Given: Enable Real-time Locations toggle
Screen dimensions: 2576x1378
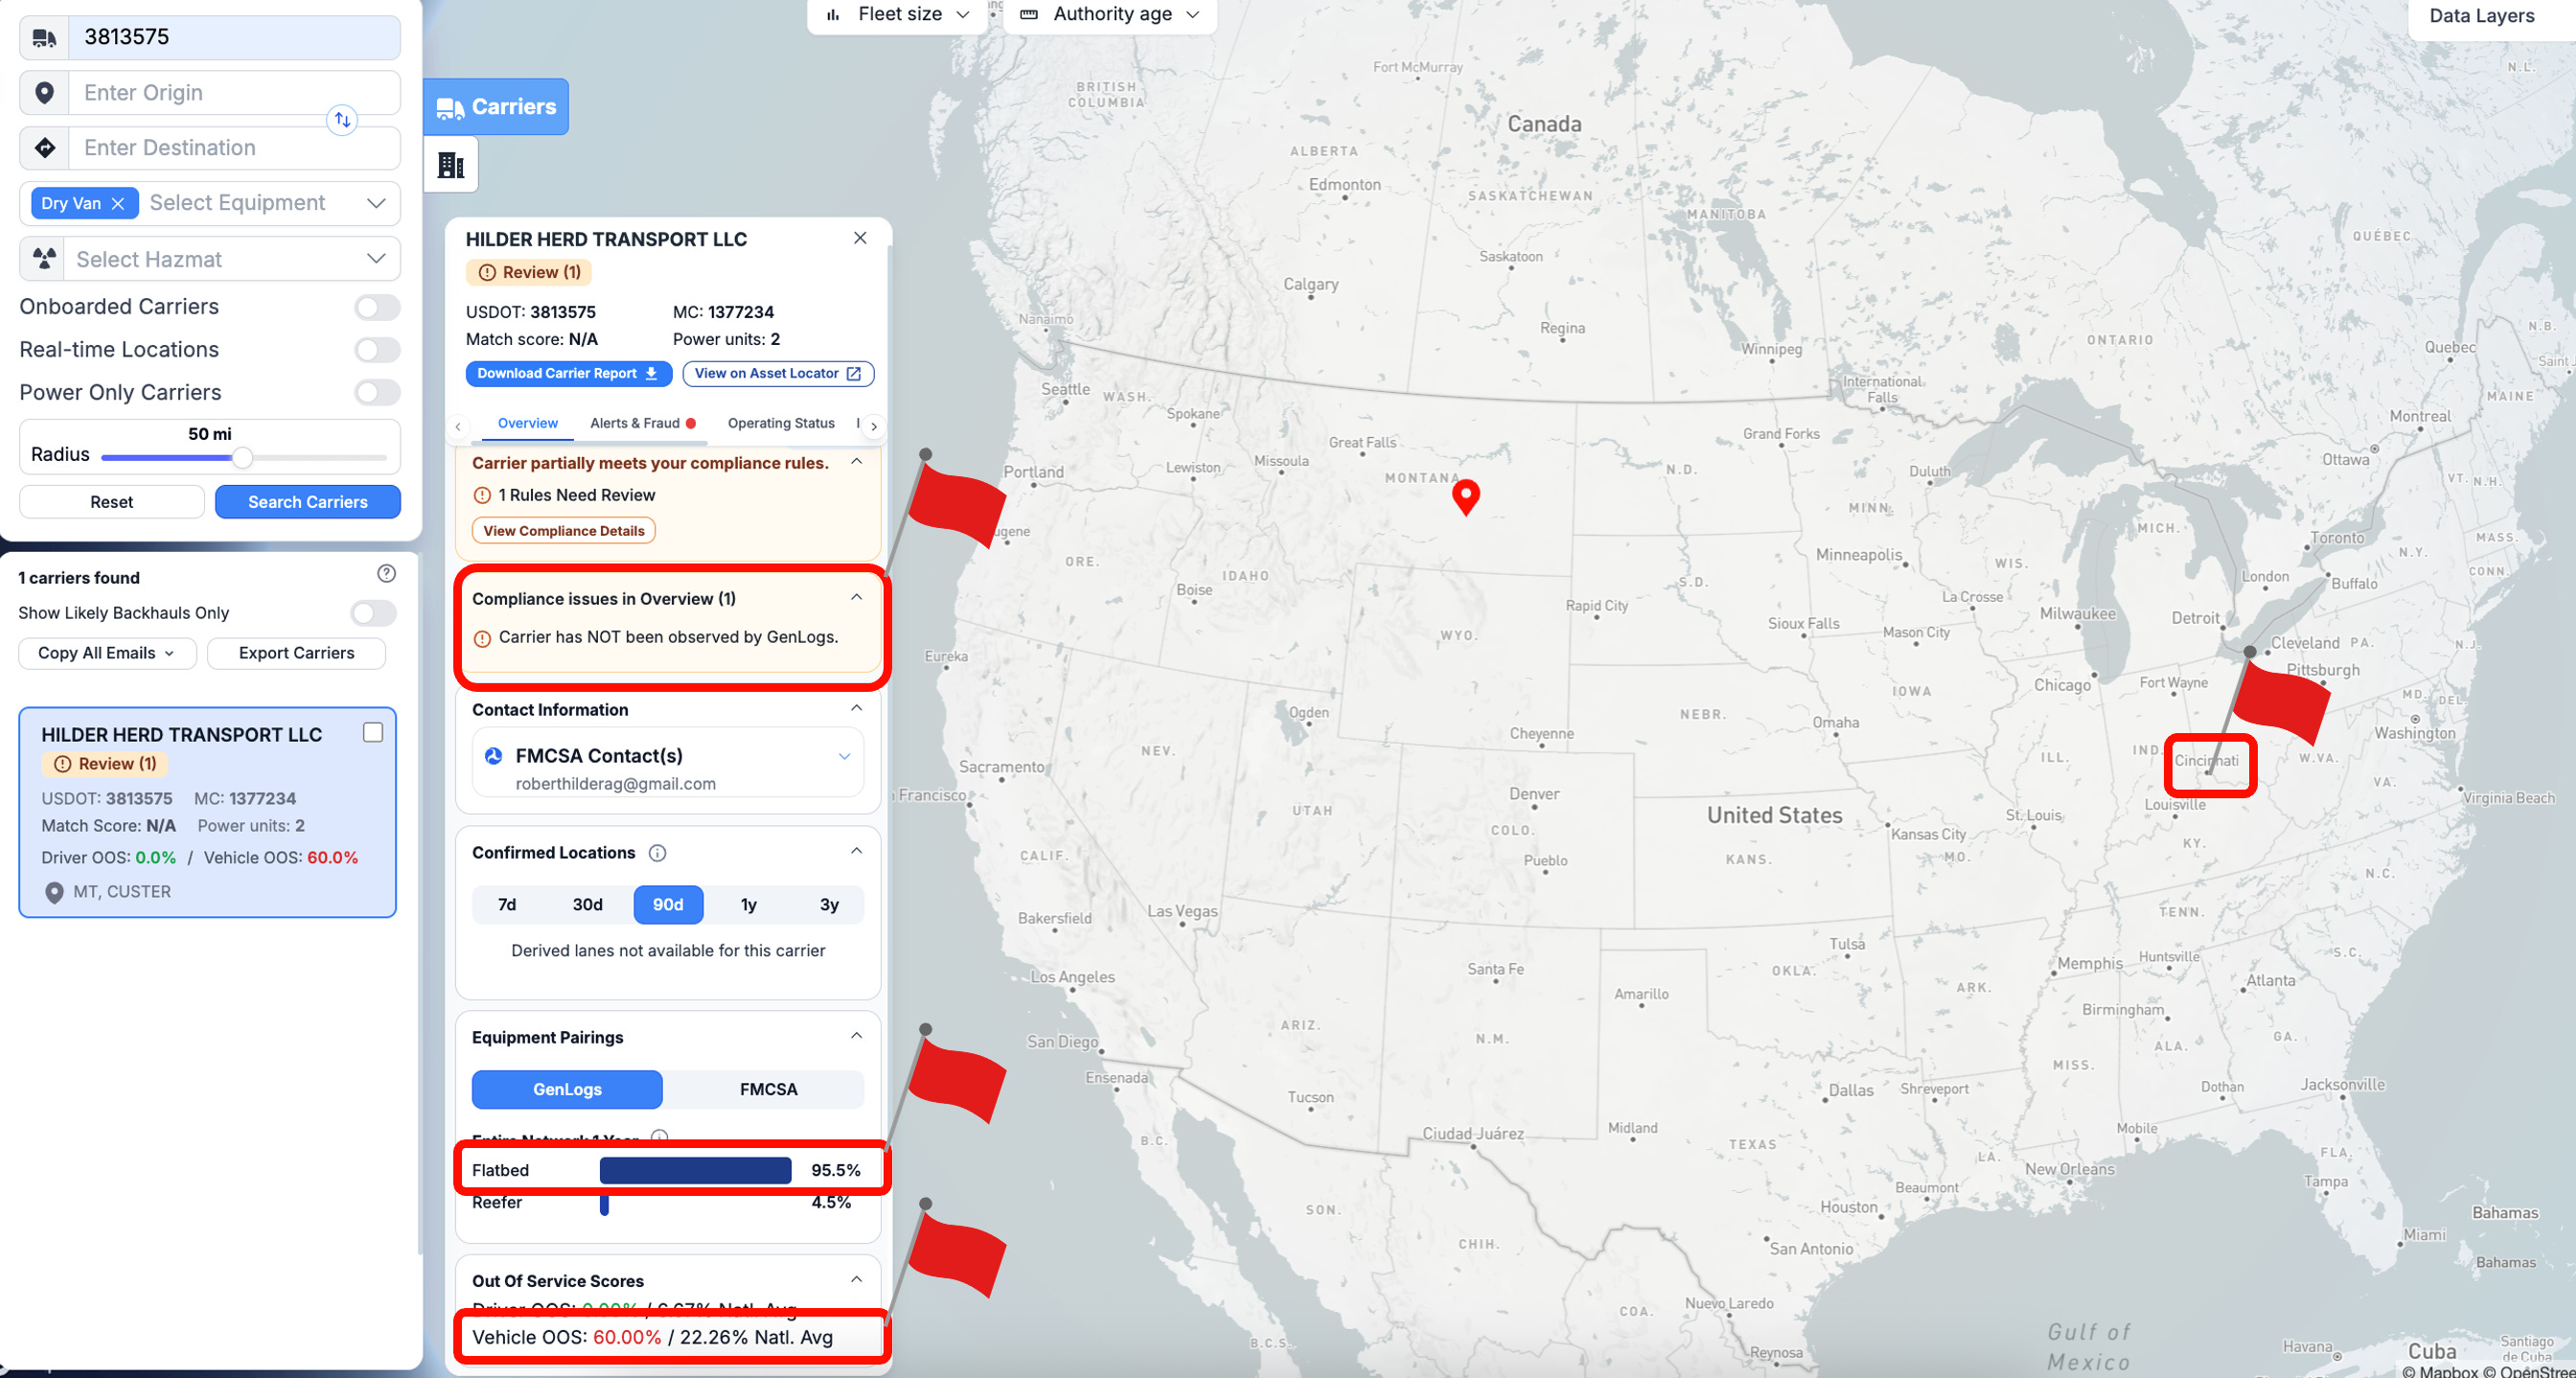Looking at the screenshot, I should (x=377, y=350).
